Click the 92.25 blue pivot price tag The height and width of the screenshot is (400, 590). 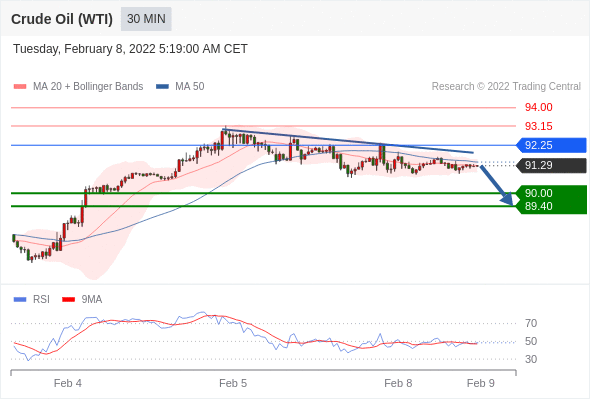550,145
